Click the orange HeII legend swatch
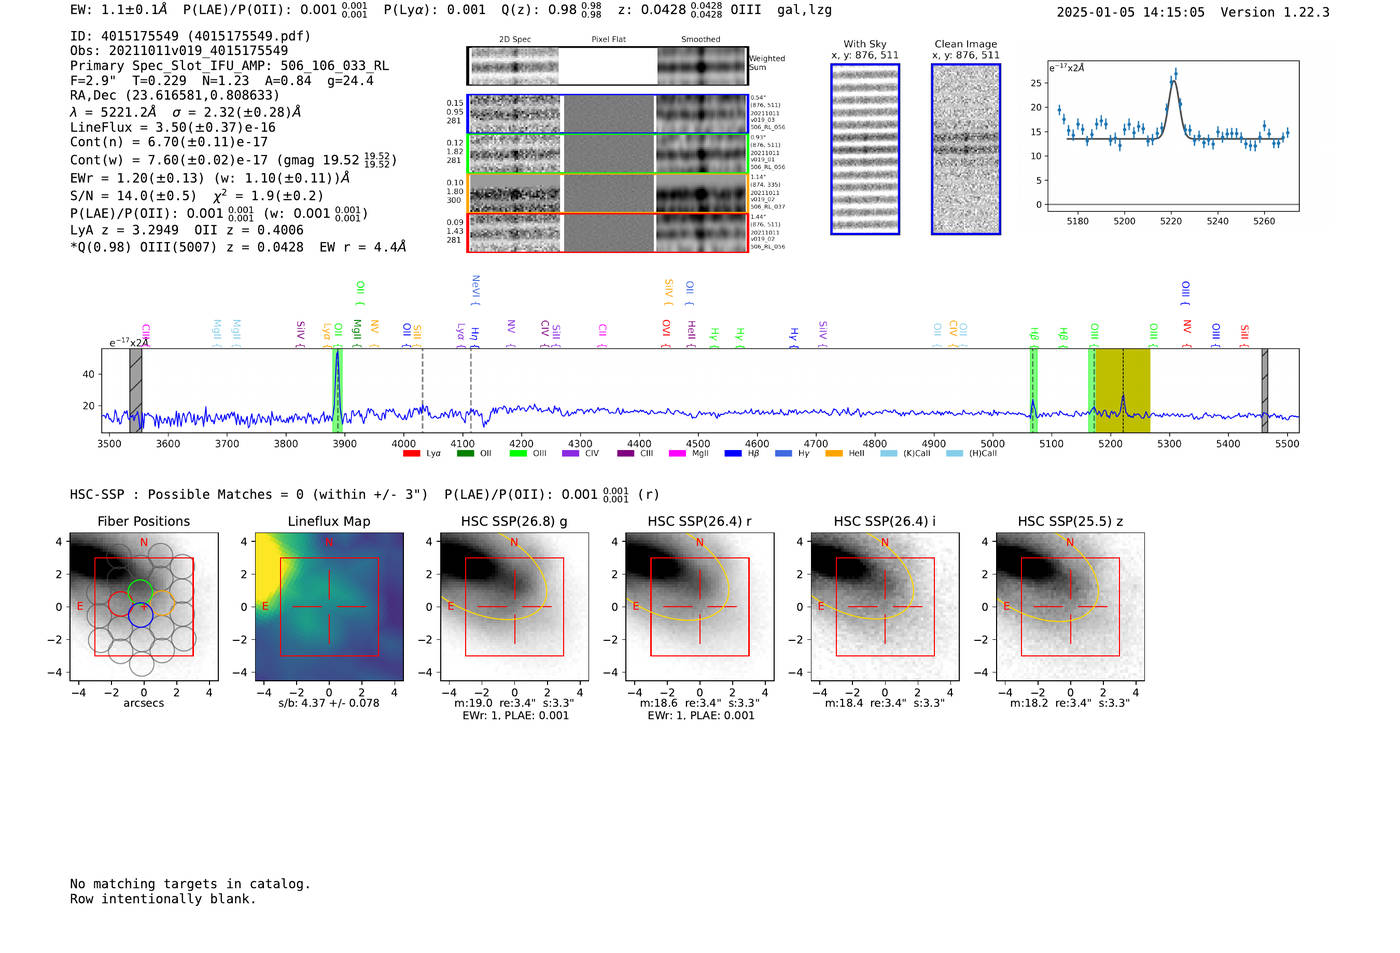This screenshot has width=1400, height=953. pyautogui.click(x=834, y=454)
